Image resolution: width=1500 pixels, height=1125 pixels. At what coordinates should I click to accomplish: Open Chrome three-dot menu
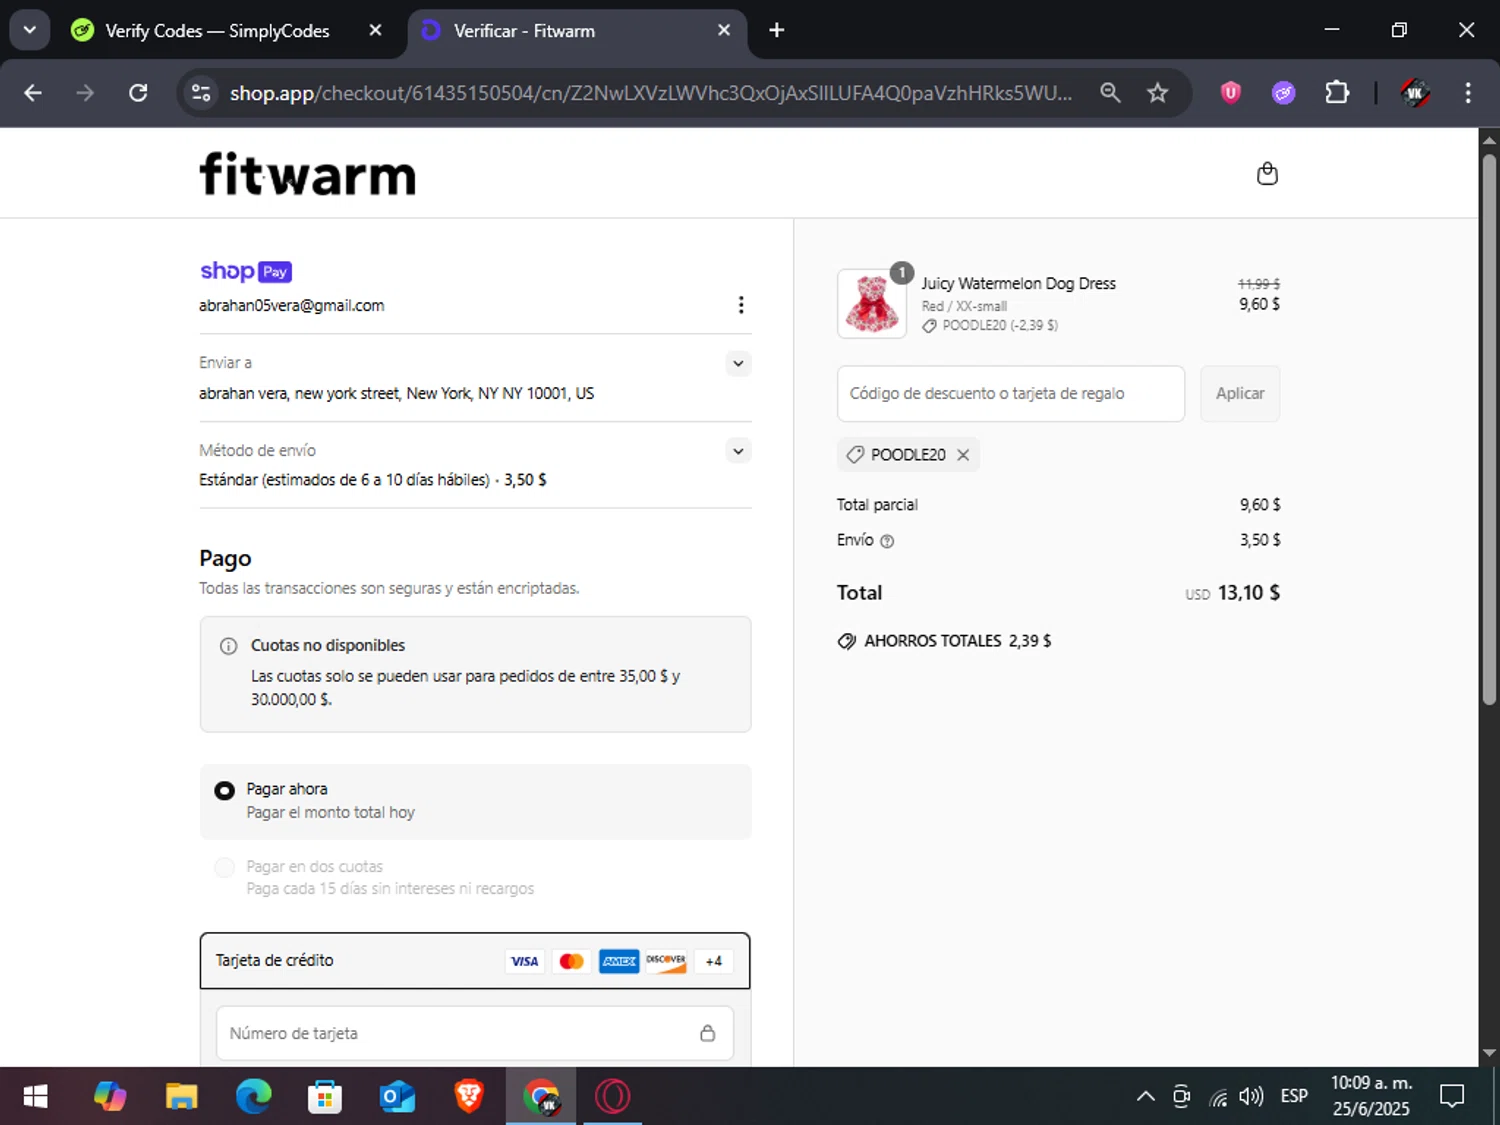coord(1468,93)
